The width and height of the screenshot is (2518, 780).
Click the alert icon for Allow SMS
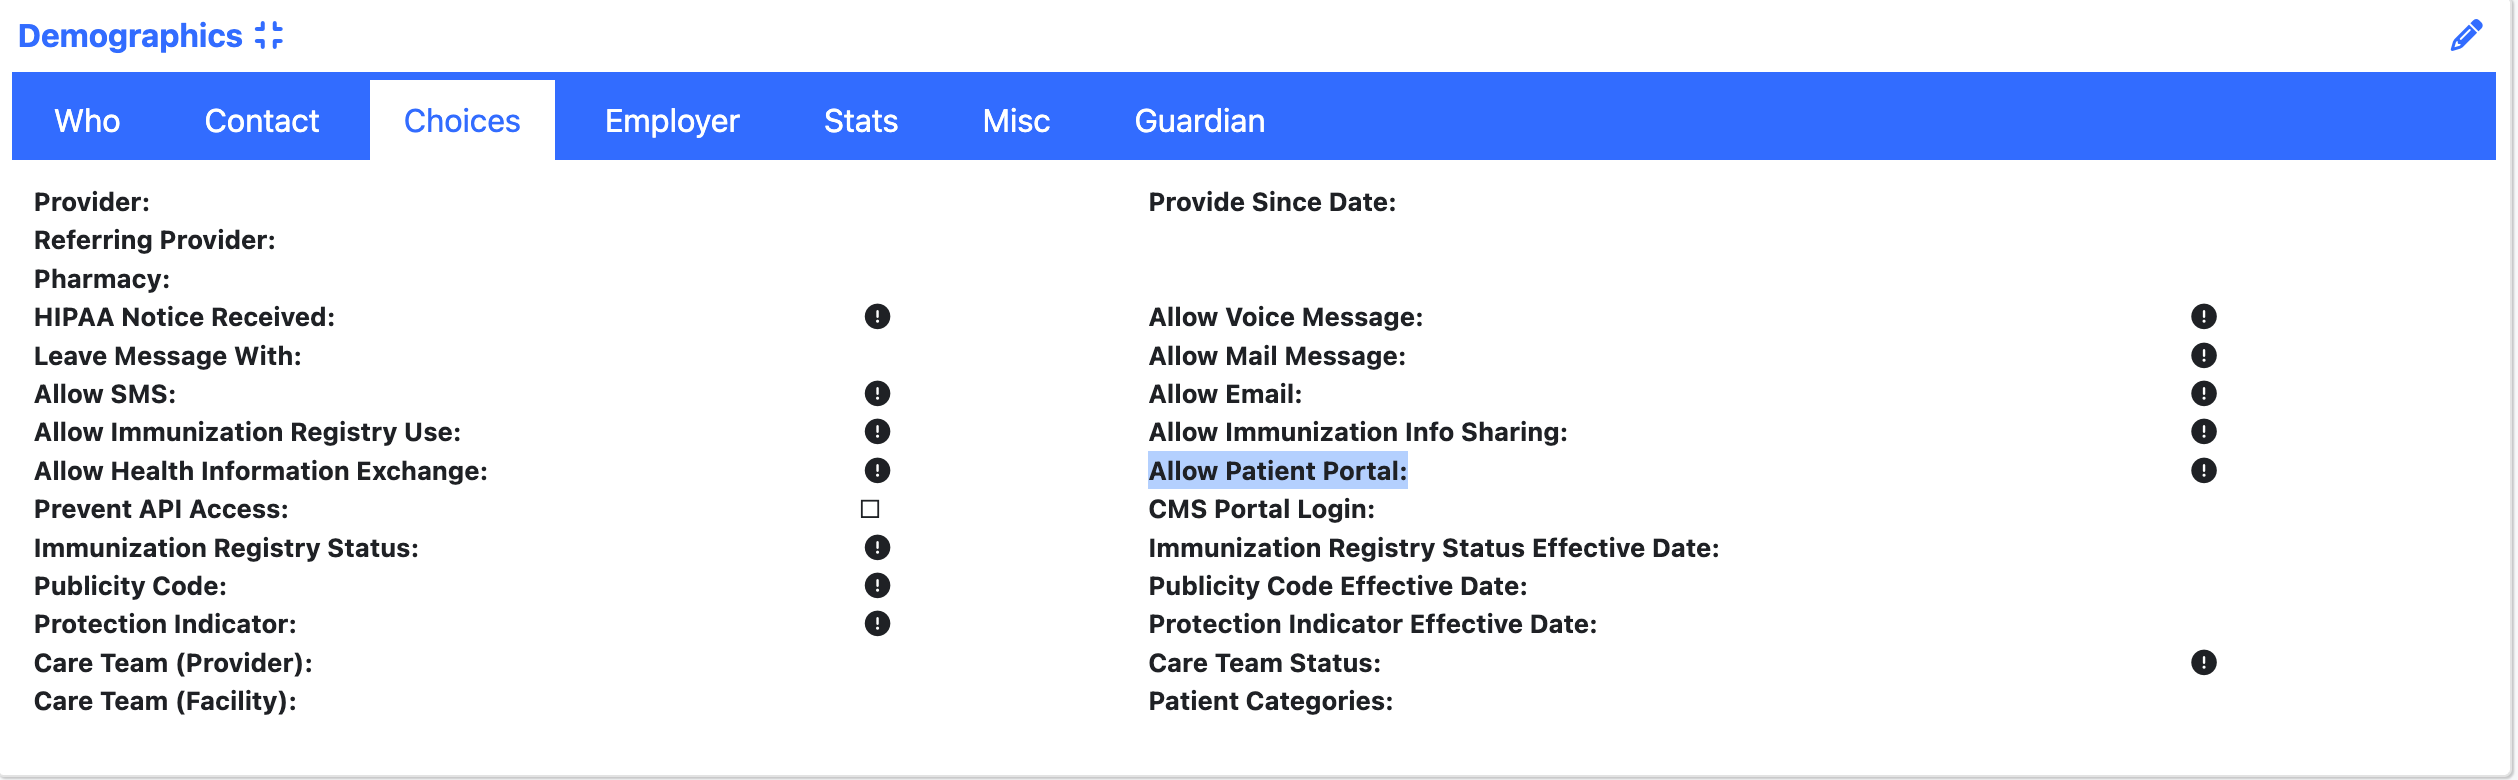click(x=875, y=393)
